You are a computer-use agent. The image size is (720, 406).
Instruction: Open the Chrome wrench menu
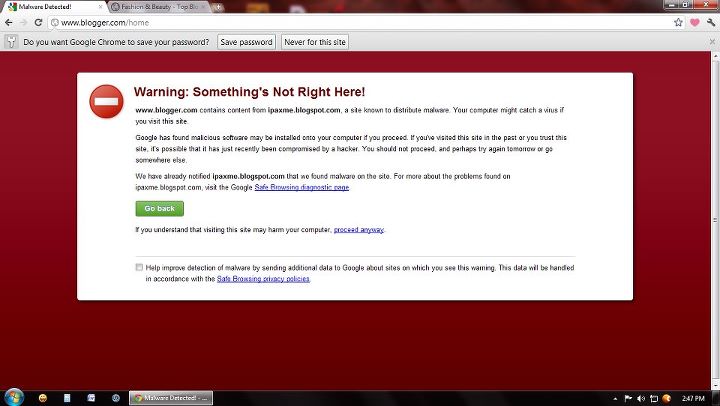(x=711, y=23)
